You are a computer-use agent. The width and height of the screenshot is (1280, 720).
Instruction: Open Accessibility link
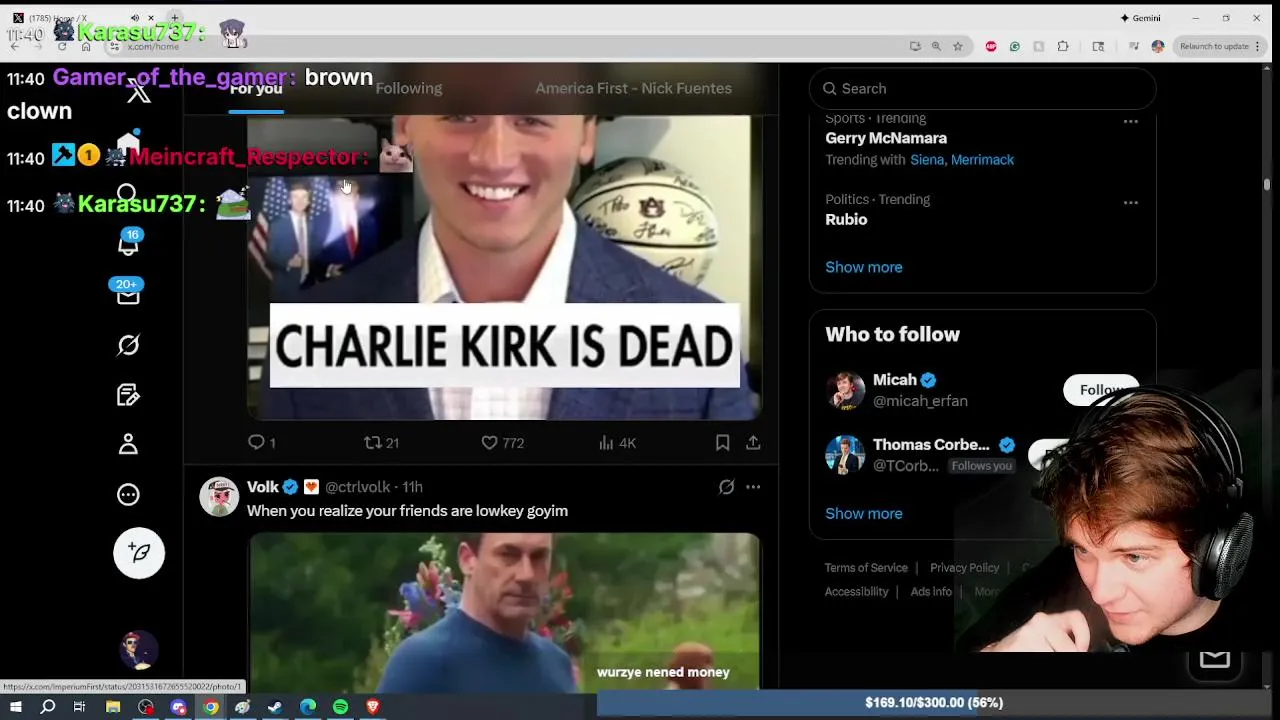point(856,592)
